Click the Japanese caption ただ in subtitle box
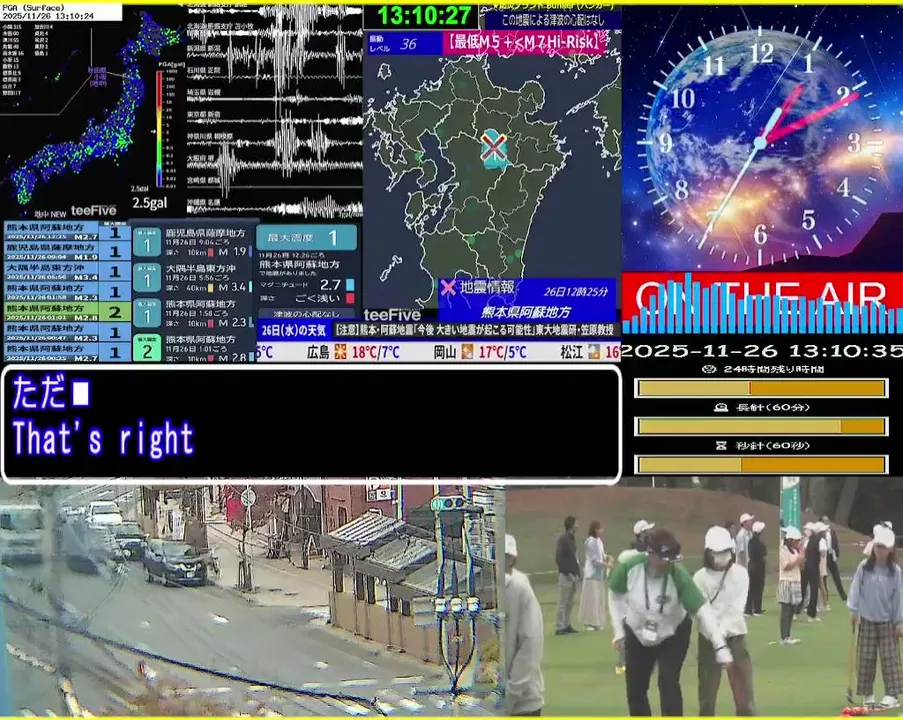This screenshot has height=720, width=903. click(x=39, y=393)
